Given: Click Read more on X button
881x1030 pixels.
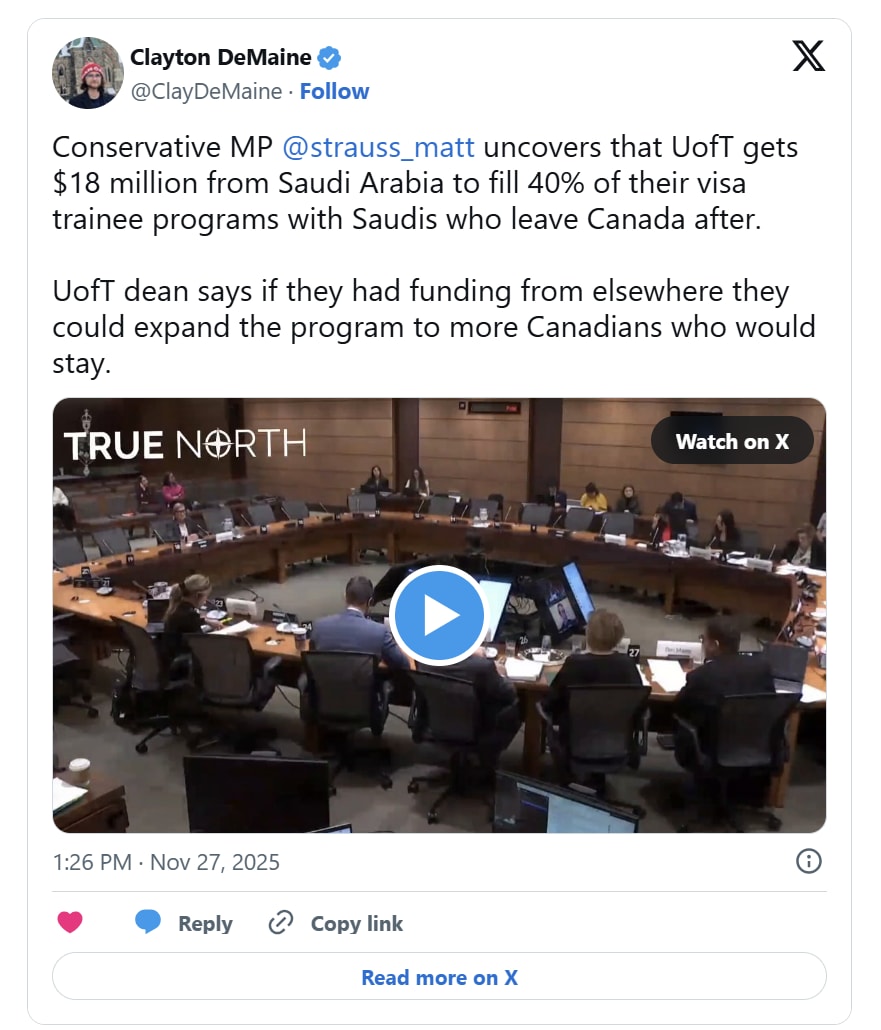Looking at the screenshot, I should tap(440, 977).
